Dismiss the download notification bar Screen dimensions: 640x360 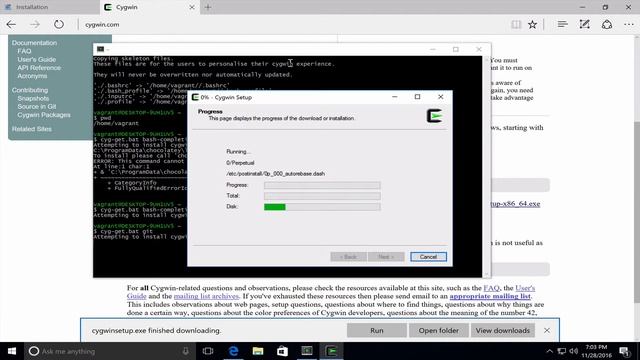point(547,331)
